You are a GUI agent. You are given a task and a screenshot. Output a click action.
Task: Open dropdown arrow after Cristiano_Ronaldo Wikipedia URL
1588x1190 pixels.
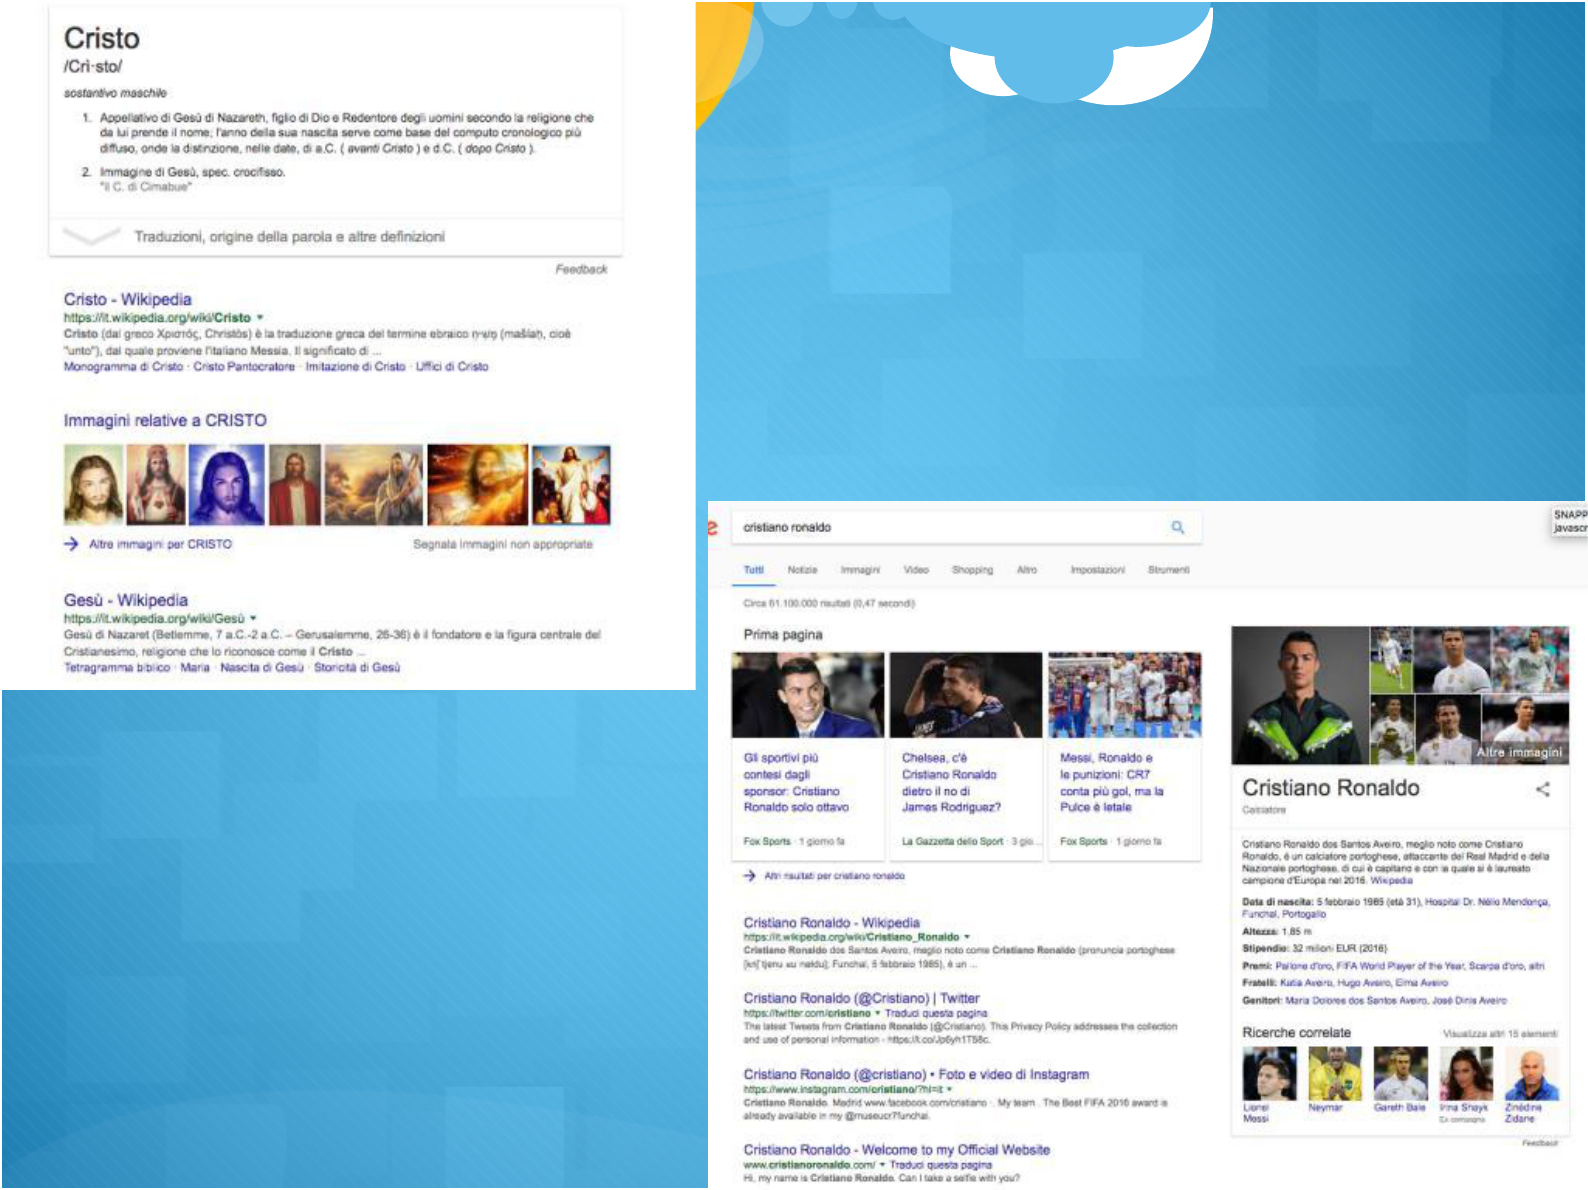pos(967,937)
